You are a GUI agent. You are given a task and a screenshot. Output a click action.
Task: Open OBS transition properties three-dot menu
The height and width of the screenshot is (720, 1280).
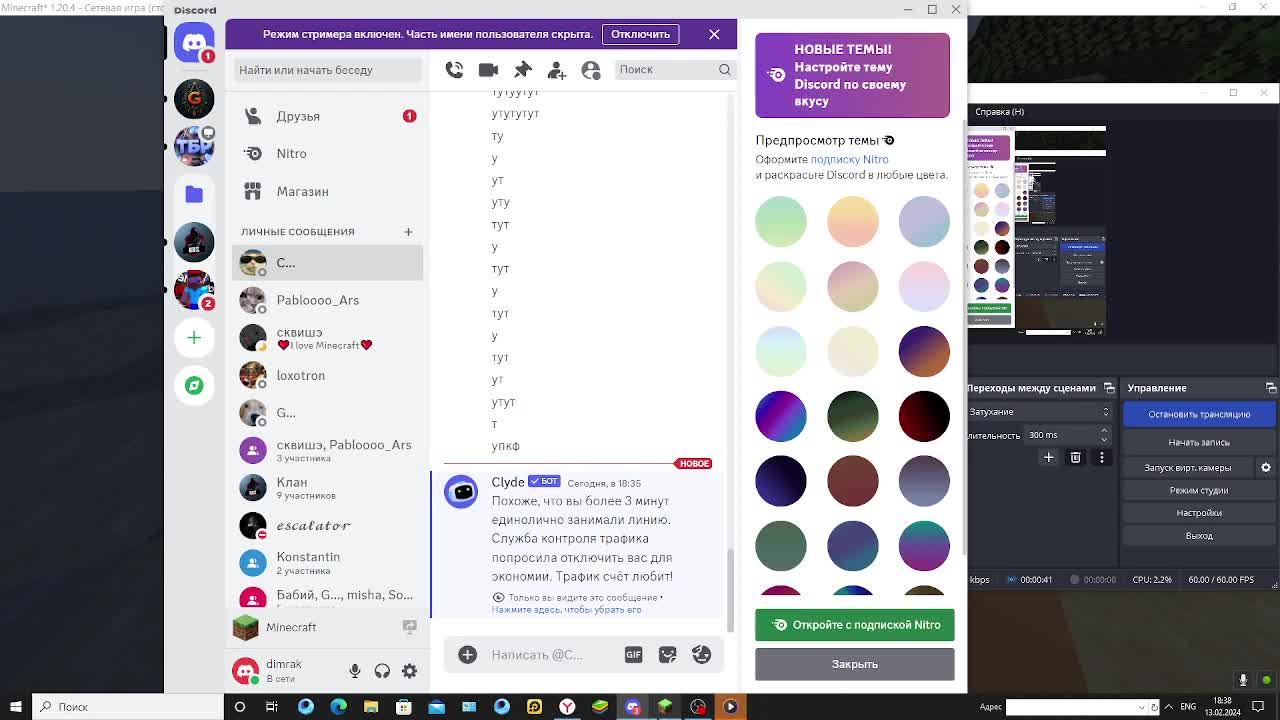click(1102, 457)
